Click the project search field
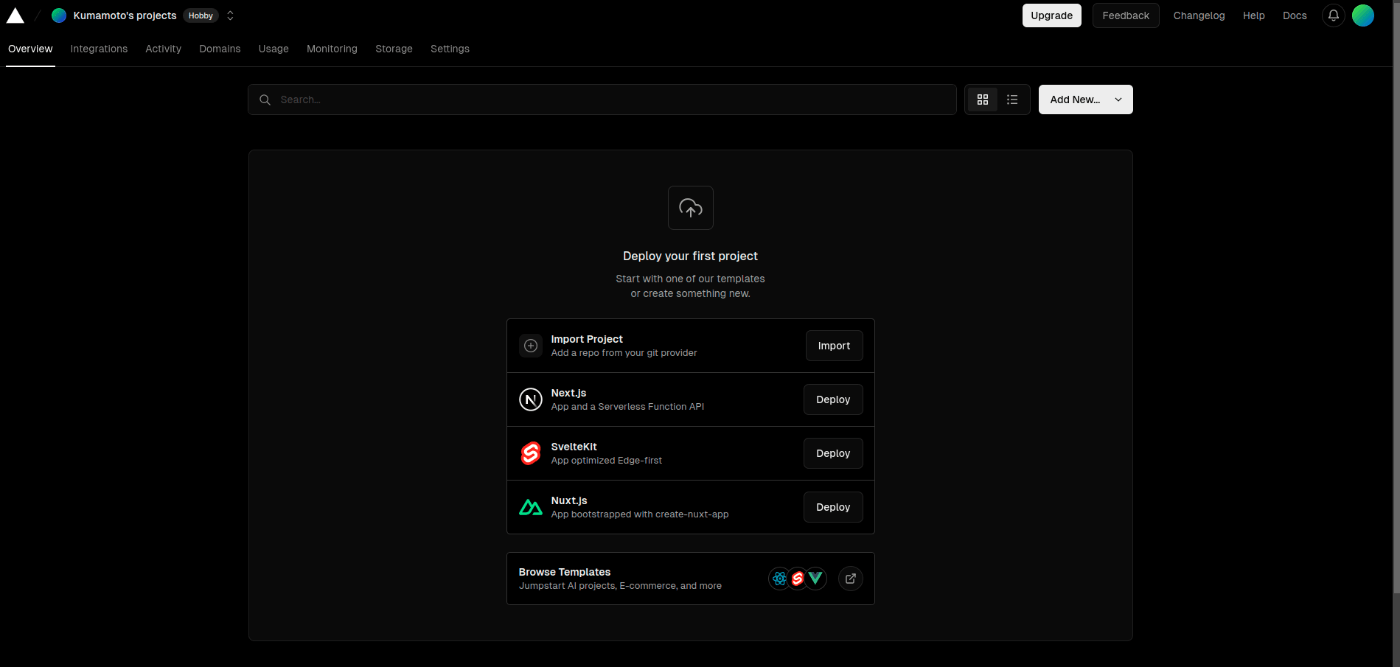The image size is (1400, 667). (602, 99)
